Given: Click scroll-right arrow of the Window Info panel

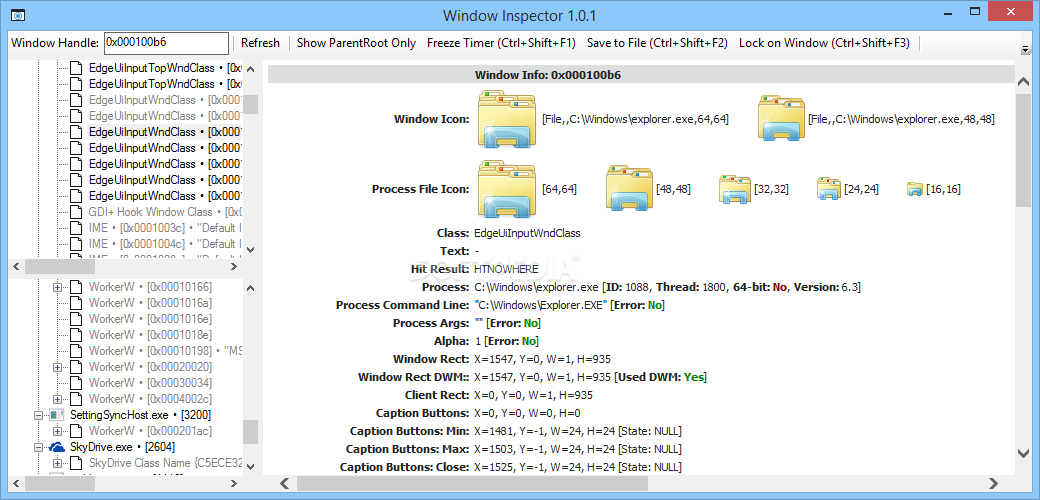Looking at the screenshot, I should point(994,483).
